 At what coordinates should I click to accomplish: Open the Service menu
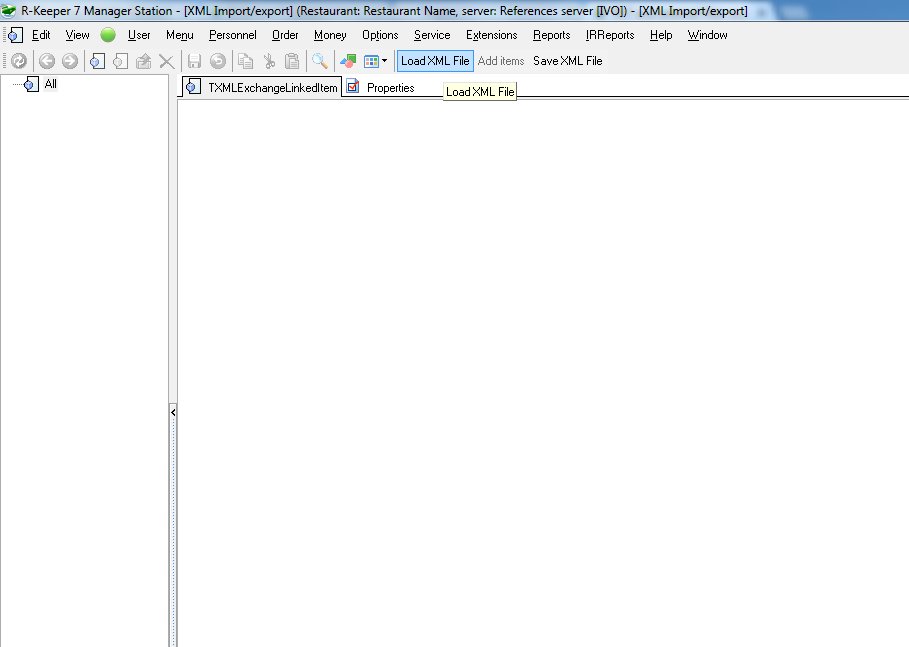432,35
